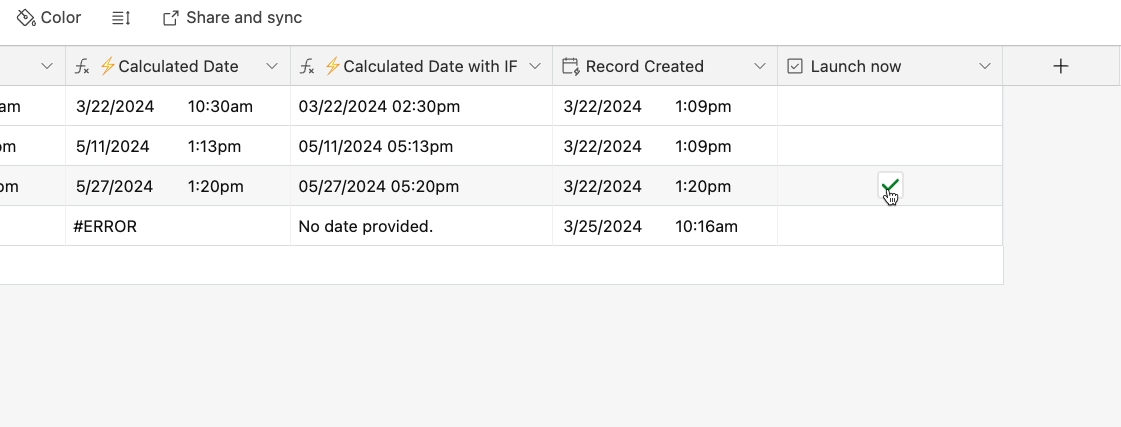1121x427 pixels.
Task: Click the checkbox icon in Launch now header
Action: pyautogui.click(x=794, y=67)
